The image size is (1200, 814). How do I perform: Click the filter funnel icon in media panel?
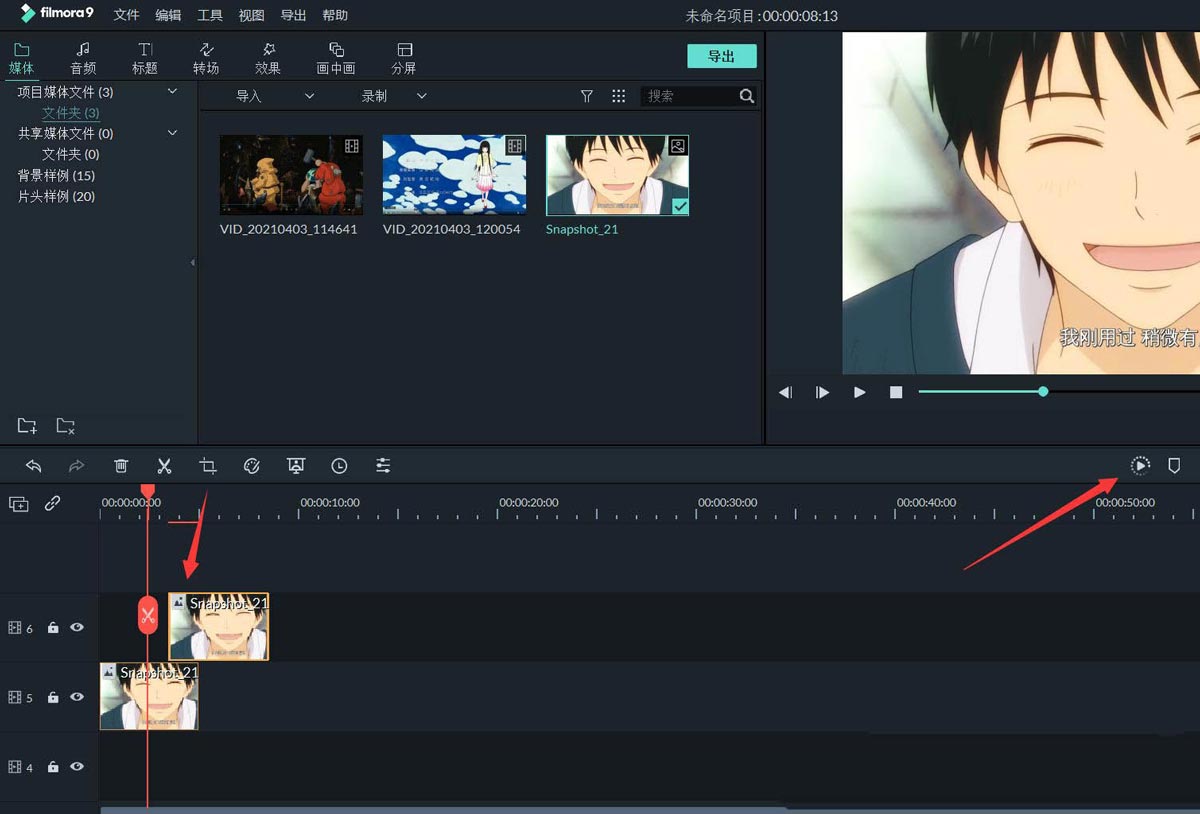pos(586,95)
